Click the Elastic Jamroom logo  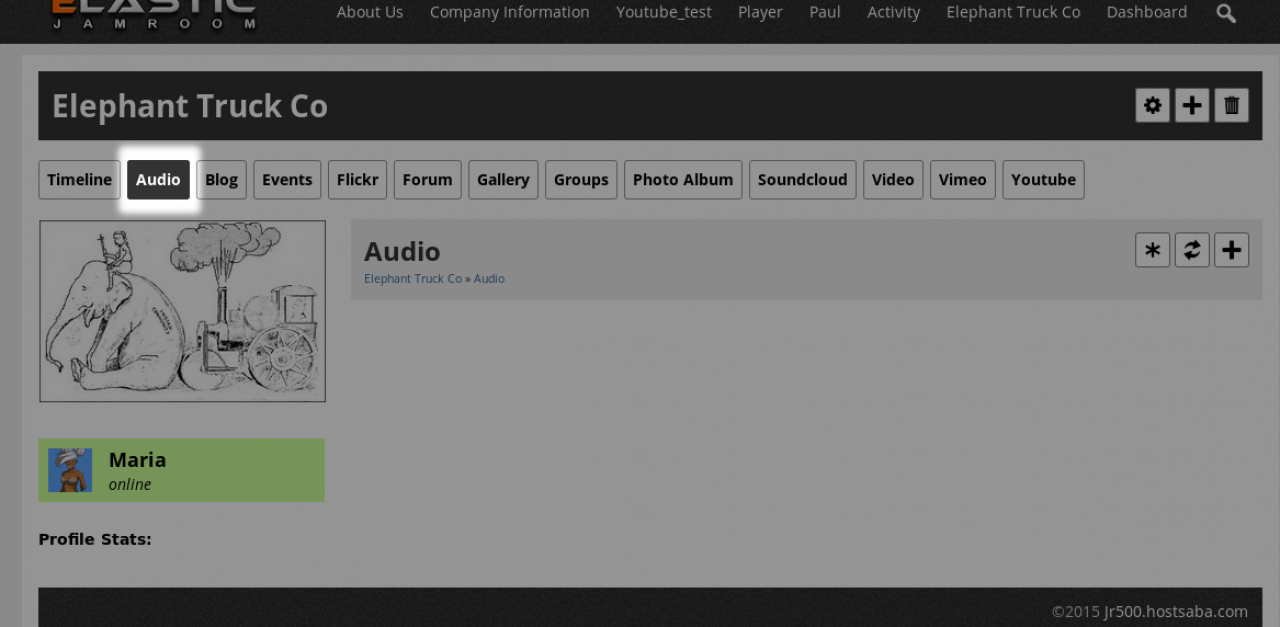(153, 12)
